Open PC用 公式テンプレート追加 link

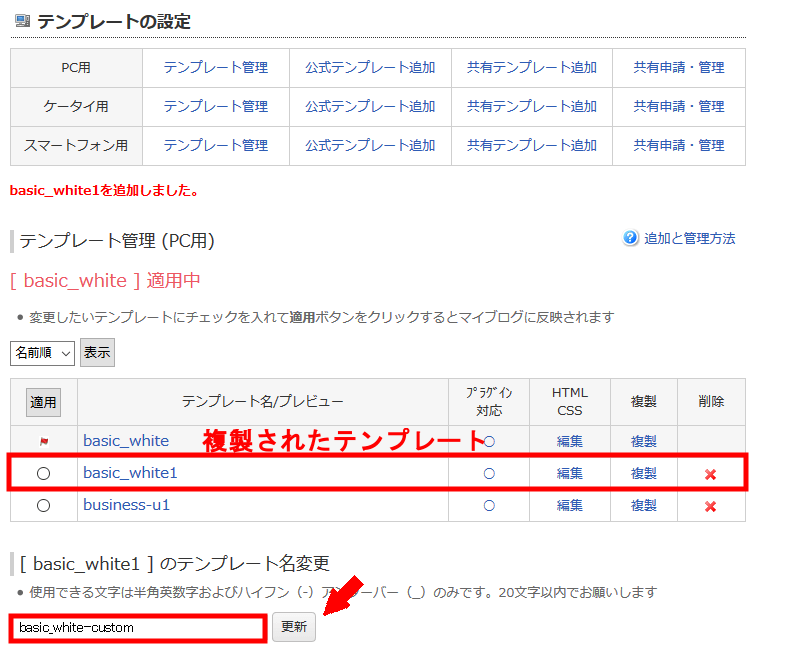(x=370, y=68)
